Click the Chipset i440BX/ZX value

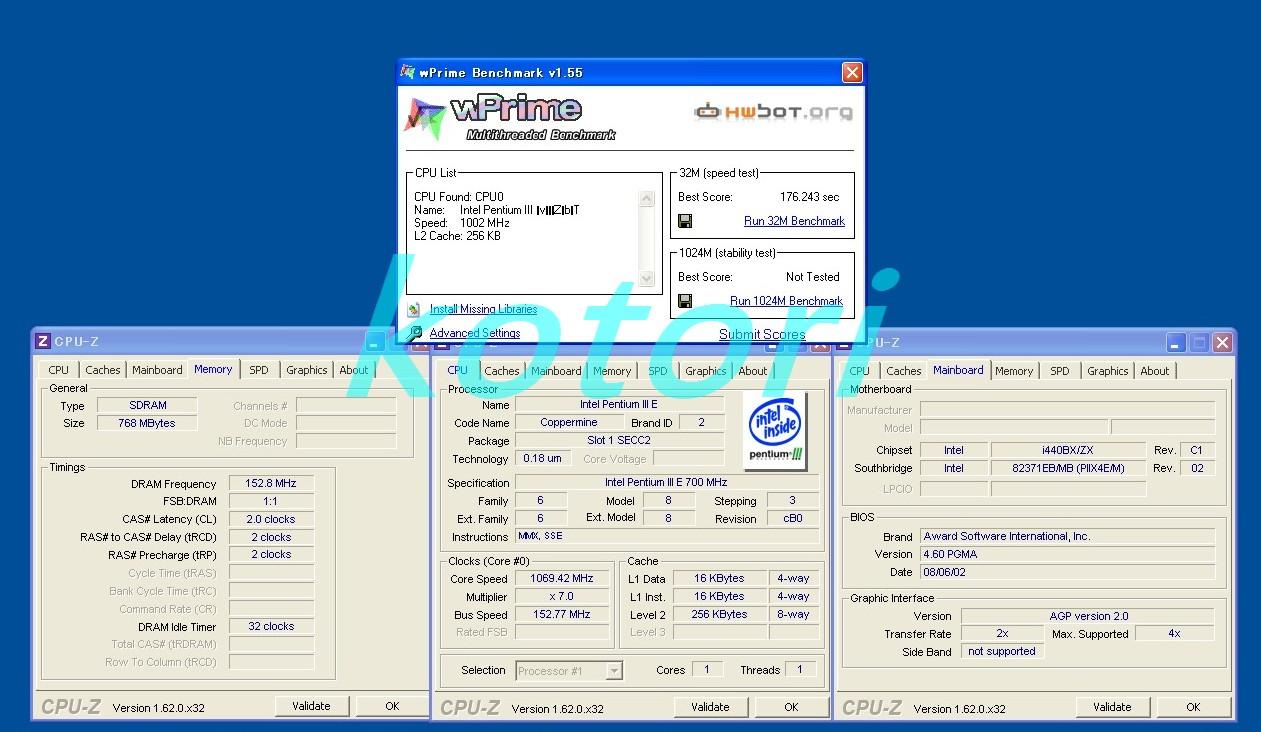1068,450
